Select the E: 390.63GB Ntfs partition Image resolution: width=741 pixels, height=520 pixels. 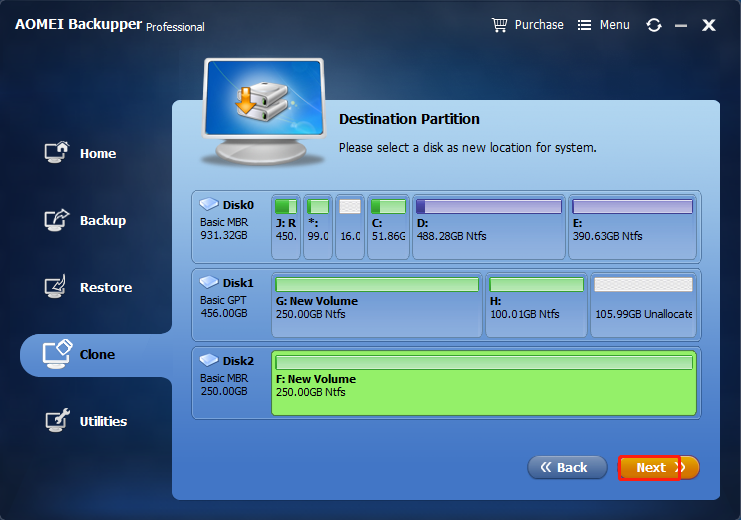point(632,227)
